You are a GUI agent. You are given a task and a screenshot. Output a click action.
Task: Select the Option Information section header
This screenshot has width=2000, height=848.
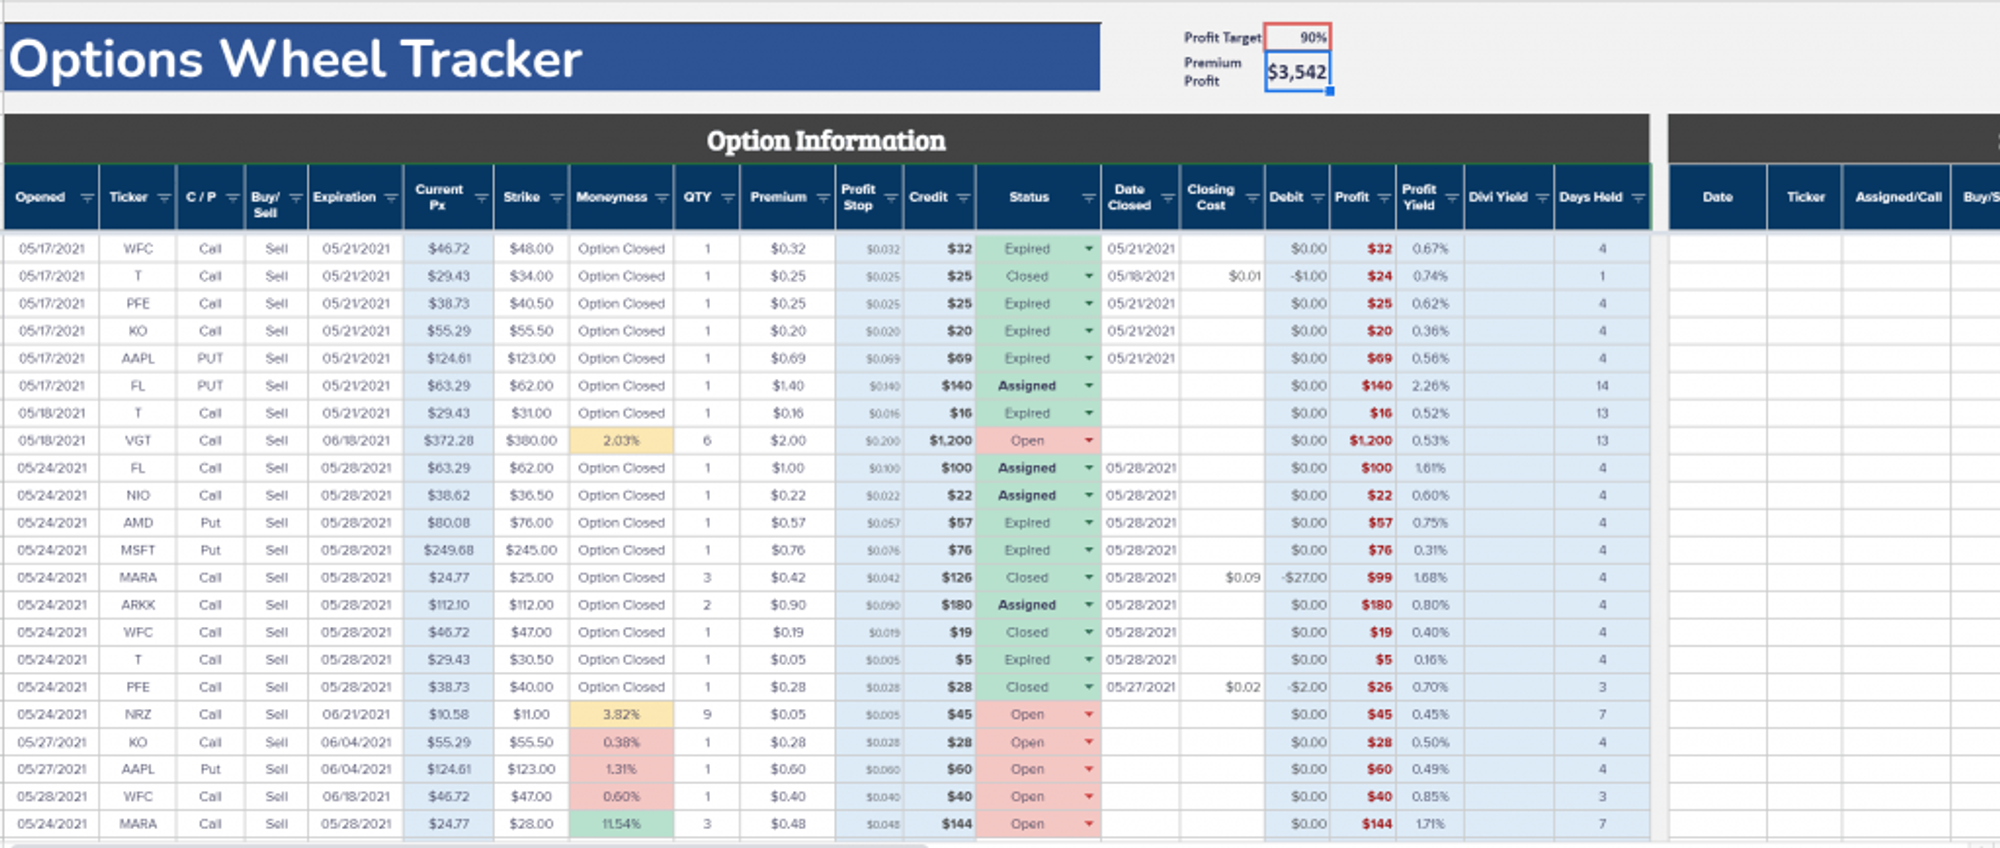(826, 140)
